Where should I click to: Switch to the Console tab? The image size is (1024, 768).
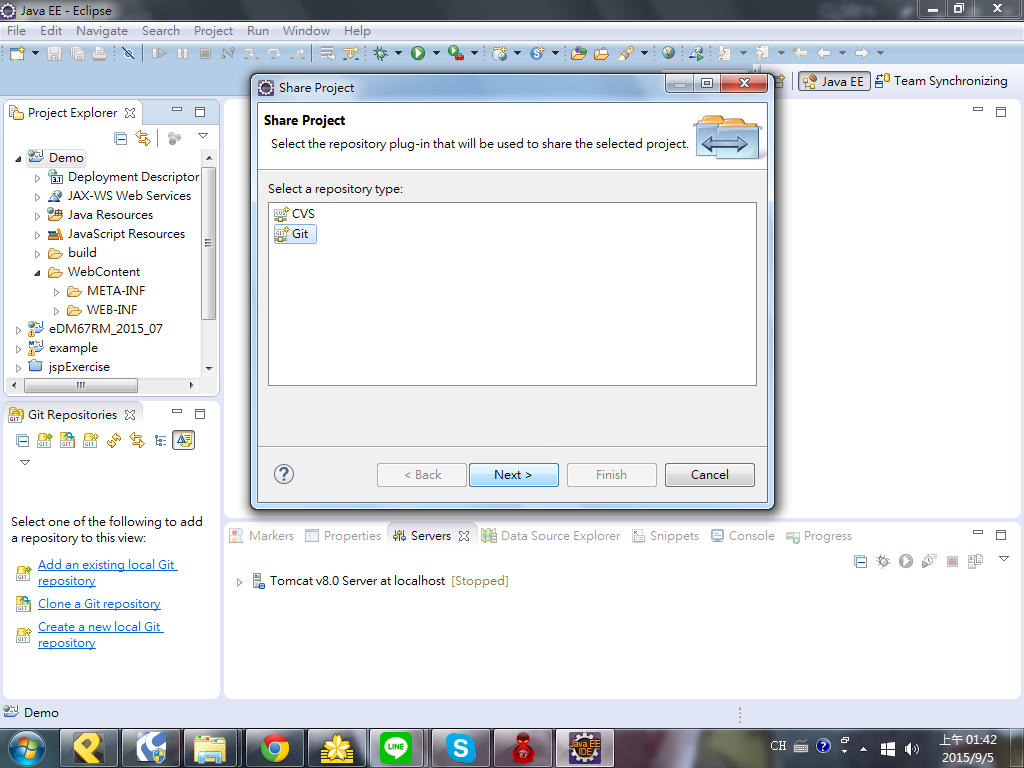(x=743, y=536)
